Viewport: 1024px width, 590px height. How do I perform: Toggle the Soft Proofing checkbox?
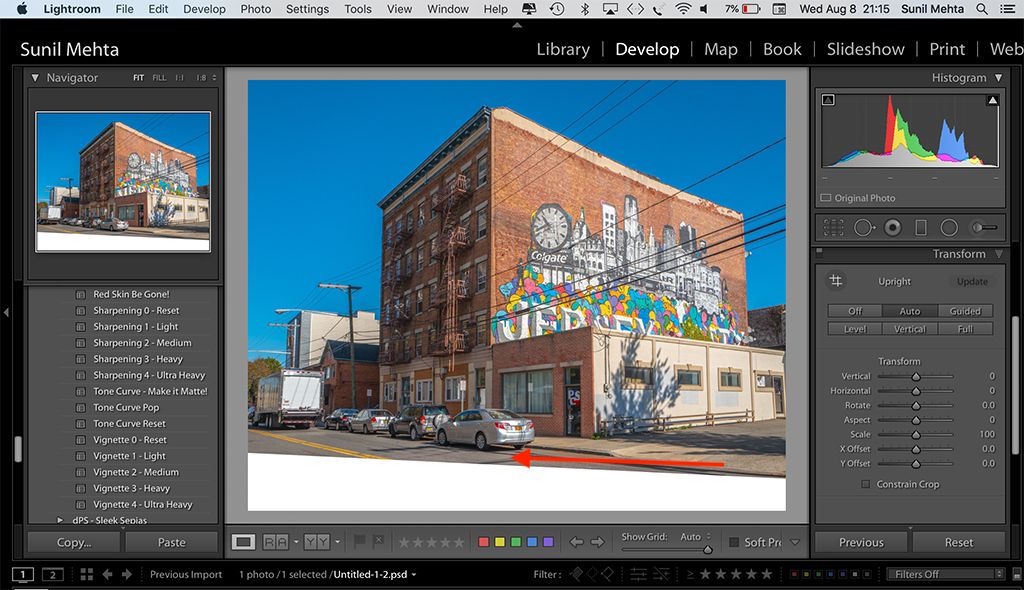734,542
